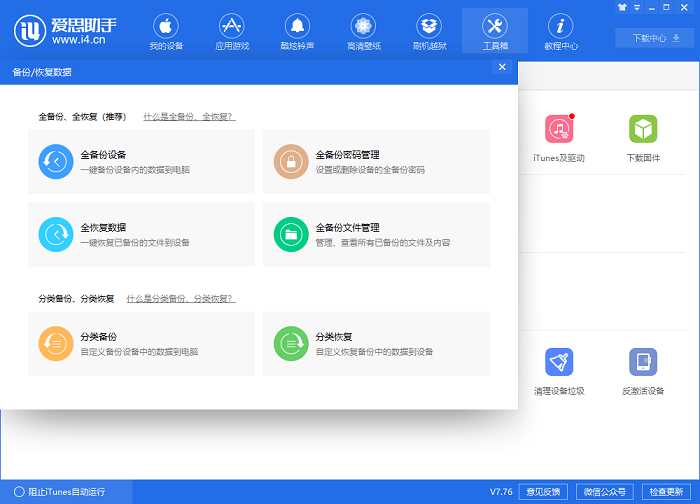Select the 全恢复数据 title text
The height and width of the screenshot is (504, 700).
tap(103, 228)
